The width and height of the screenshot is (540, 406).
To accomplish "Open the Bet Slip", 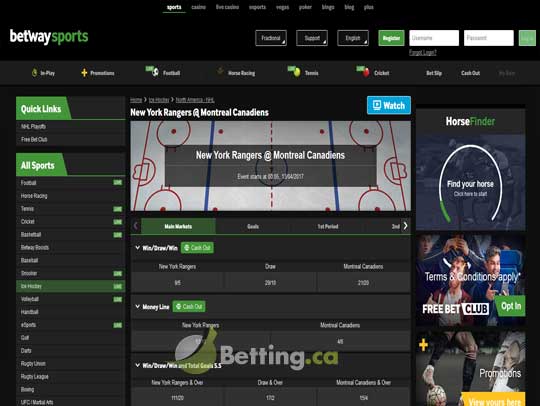I will coord(434,73).
